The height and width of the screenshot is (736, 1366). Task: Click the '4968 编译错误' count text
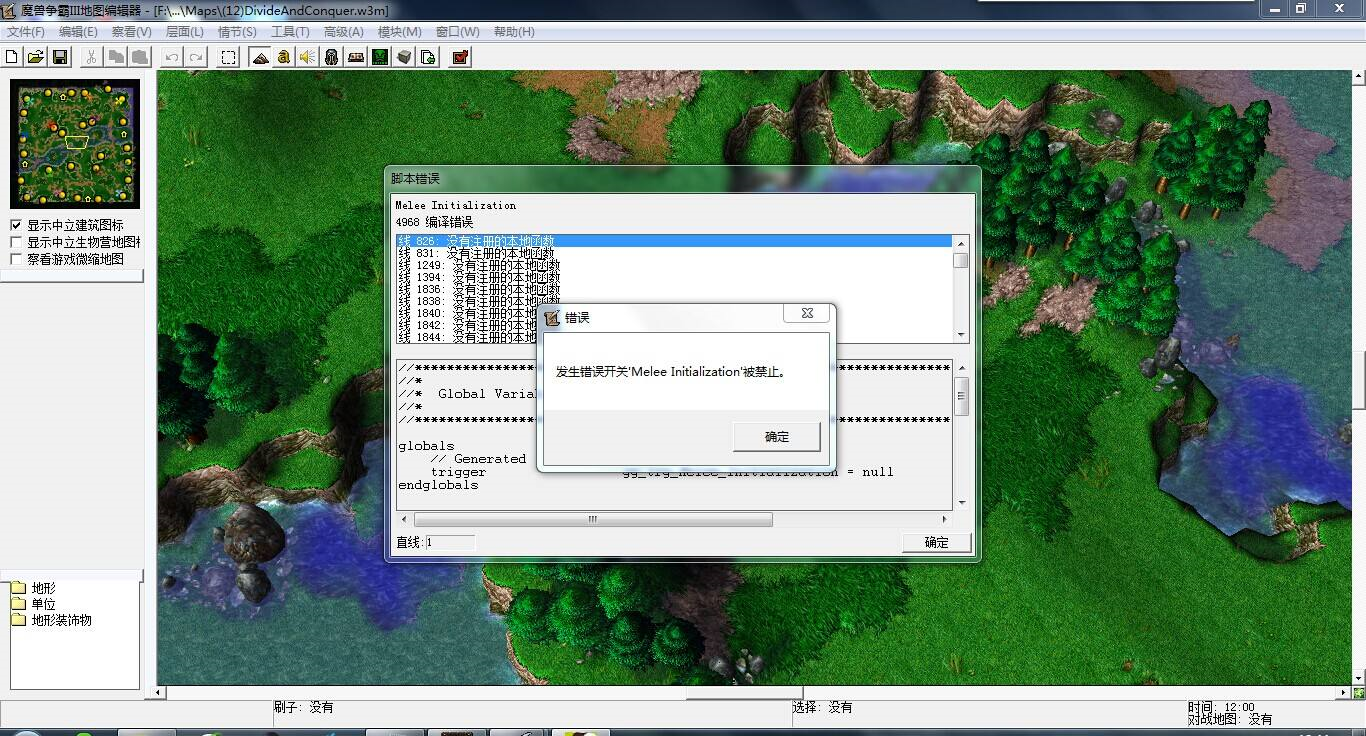[434, 222]
